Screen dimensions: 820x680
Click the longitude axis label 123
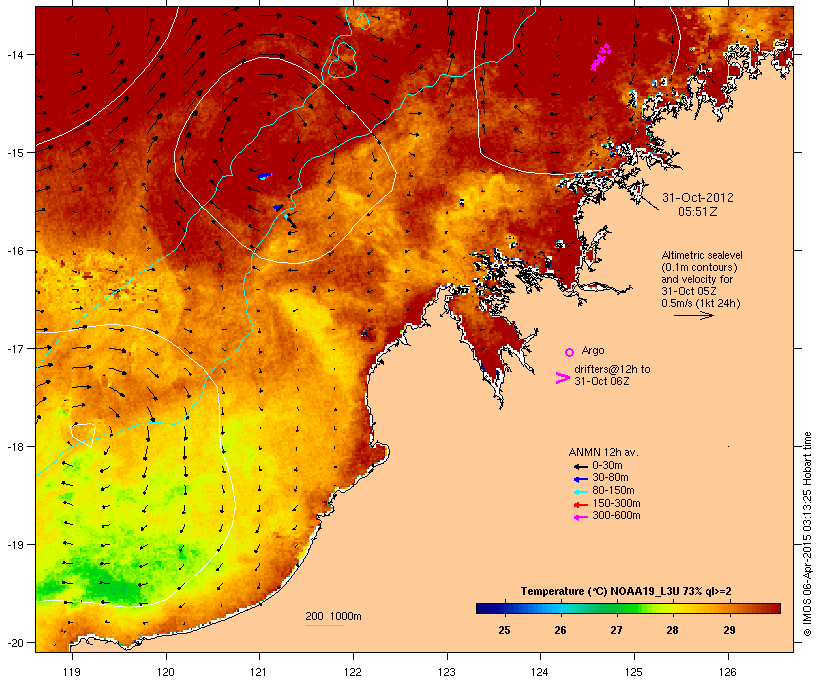point(447,672)
